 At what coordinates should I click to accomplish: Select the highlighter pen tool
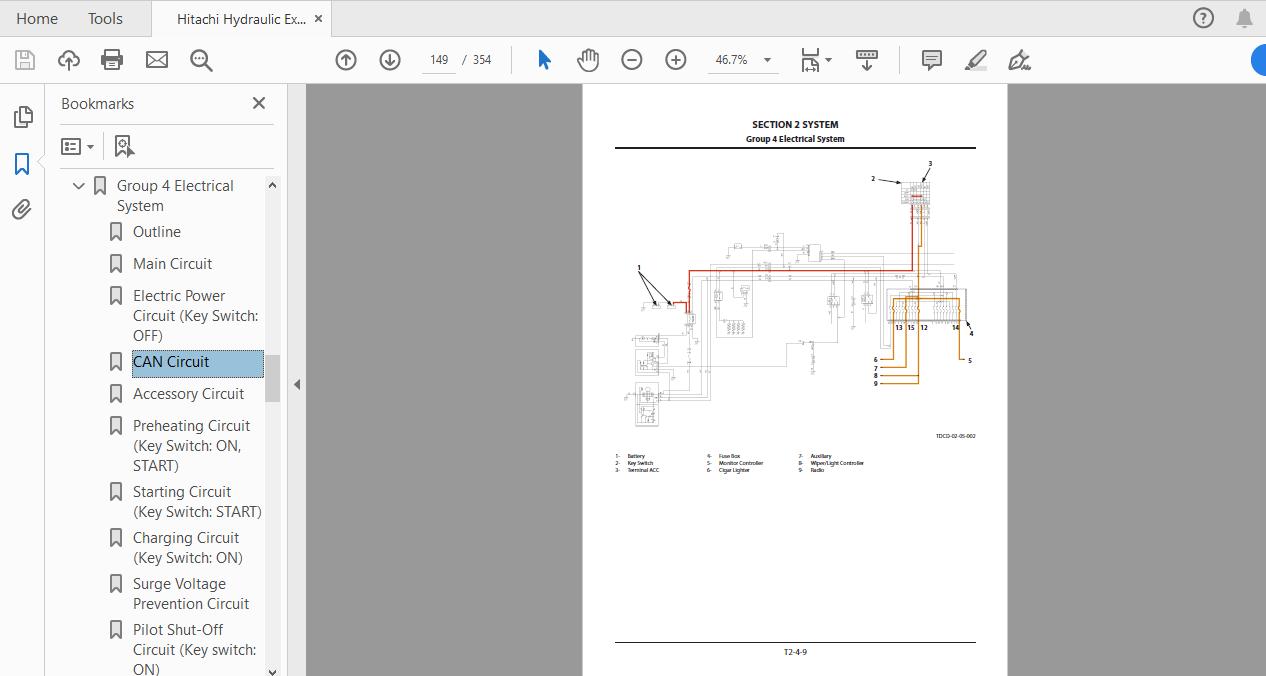(976, 60)
